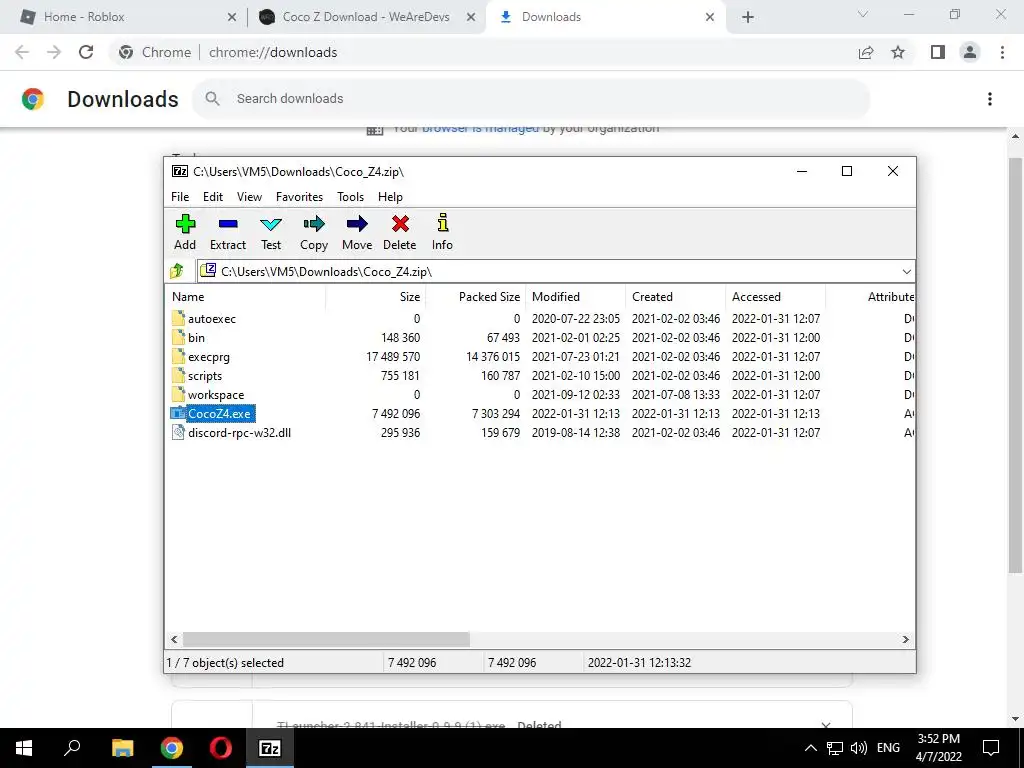
Task: Open the View menu
Action: (249, 197)
